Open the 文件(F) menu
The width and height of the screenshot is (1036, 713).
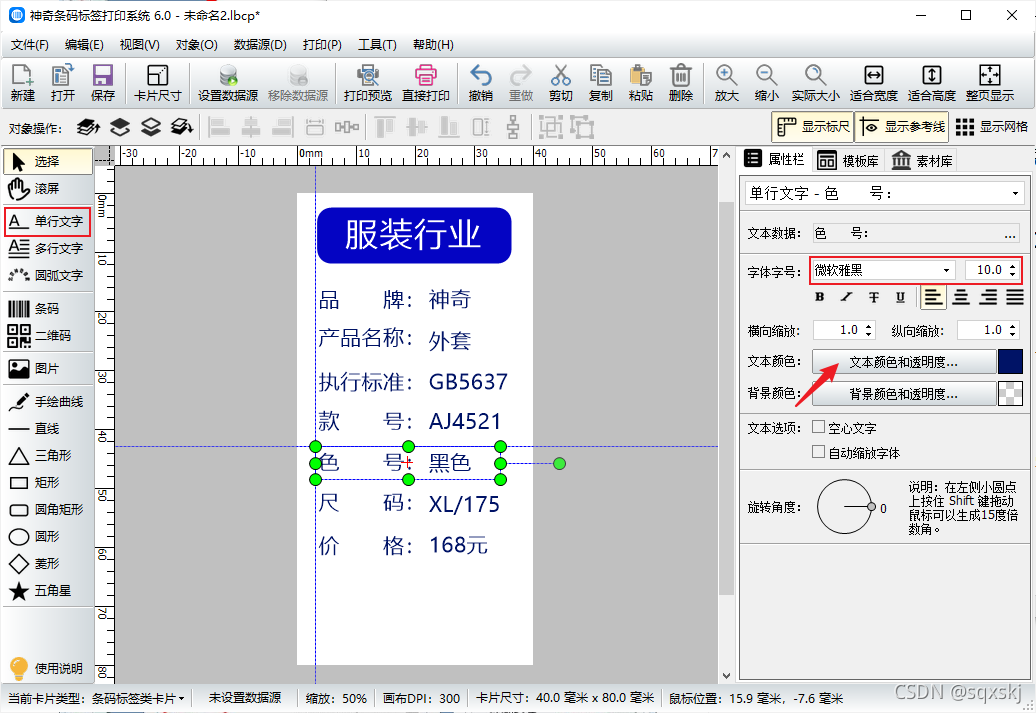pyautogui.click(x=30, y=45)
